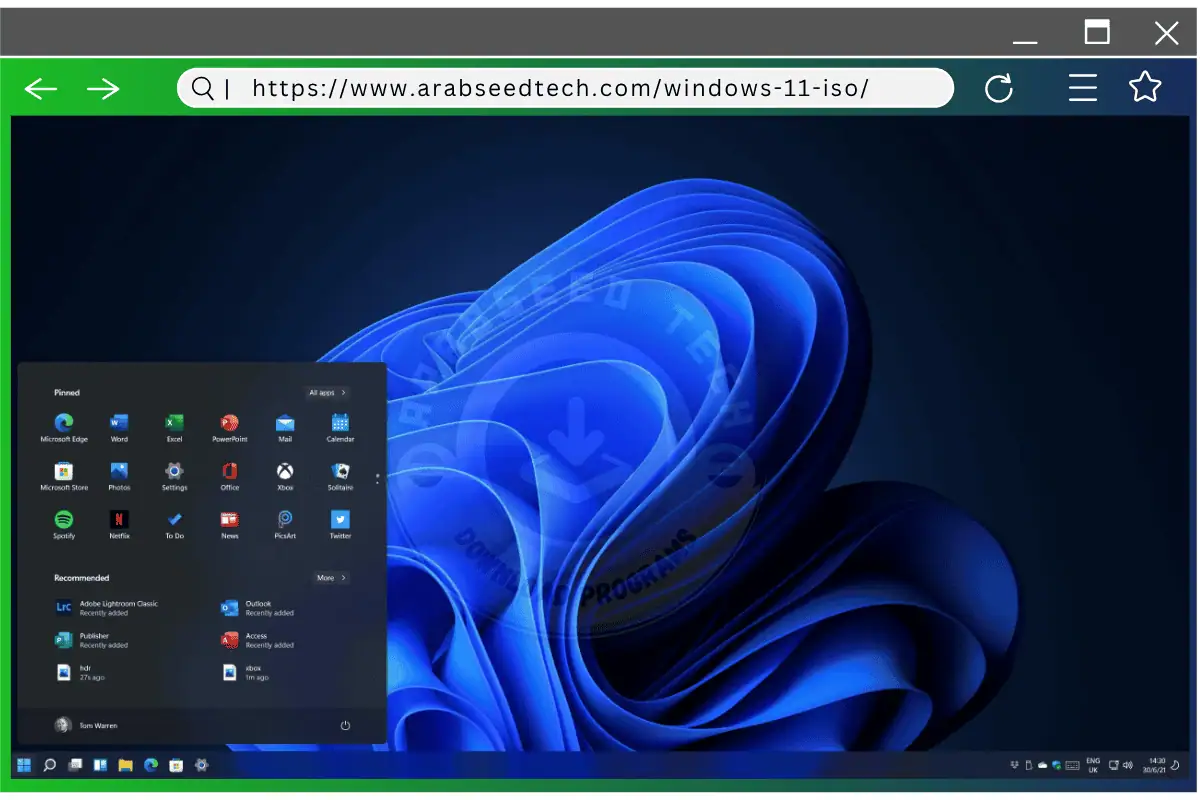1200x800 pixels.
Task: Open the pinned Twitter app
Action: [340, 520]
